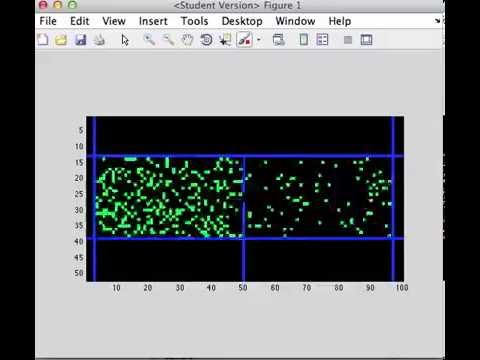The height and width of the screenshot is (360, 480).
Task: Select the Data Cursor tool
Action: tap(225, 40)
